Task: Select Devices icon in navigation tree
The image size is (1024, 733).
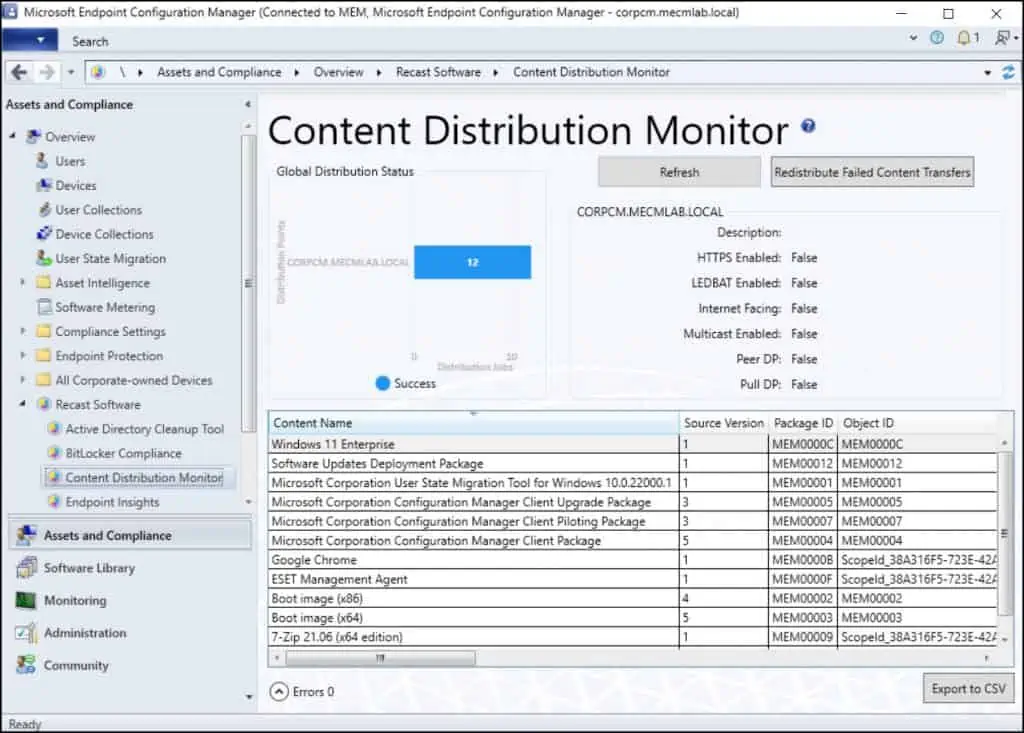Action: point(44,186)
